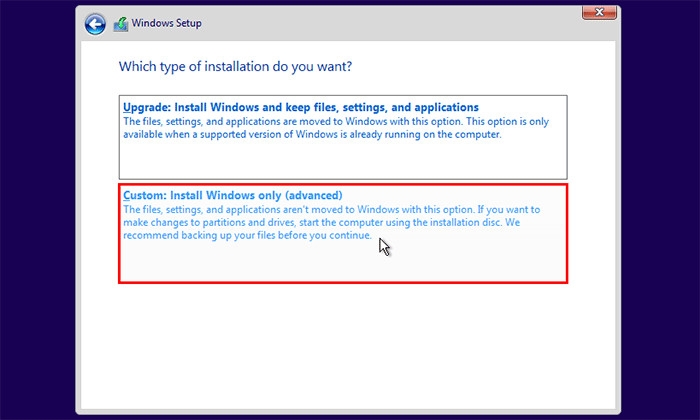Click the Windows Setup icon in title bar

[121, 24]
